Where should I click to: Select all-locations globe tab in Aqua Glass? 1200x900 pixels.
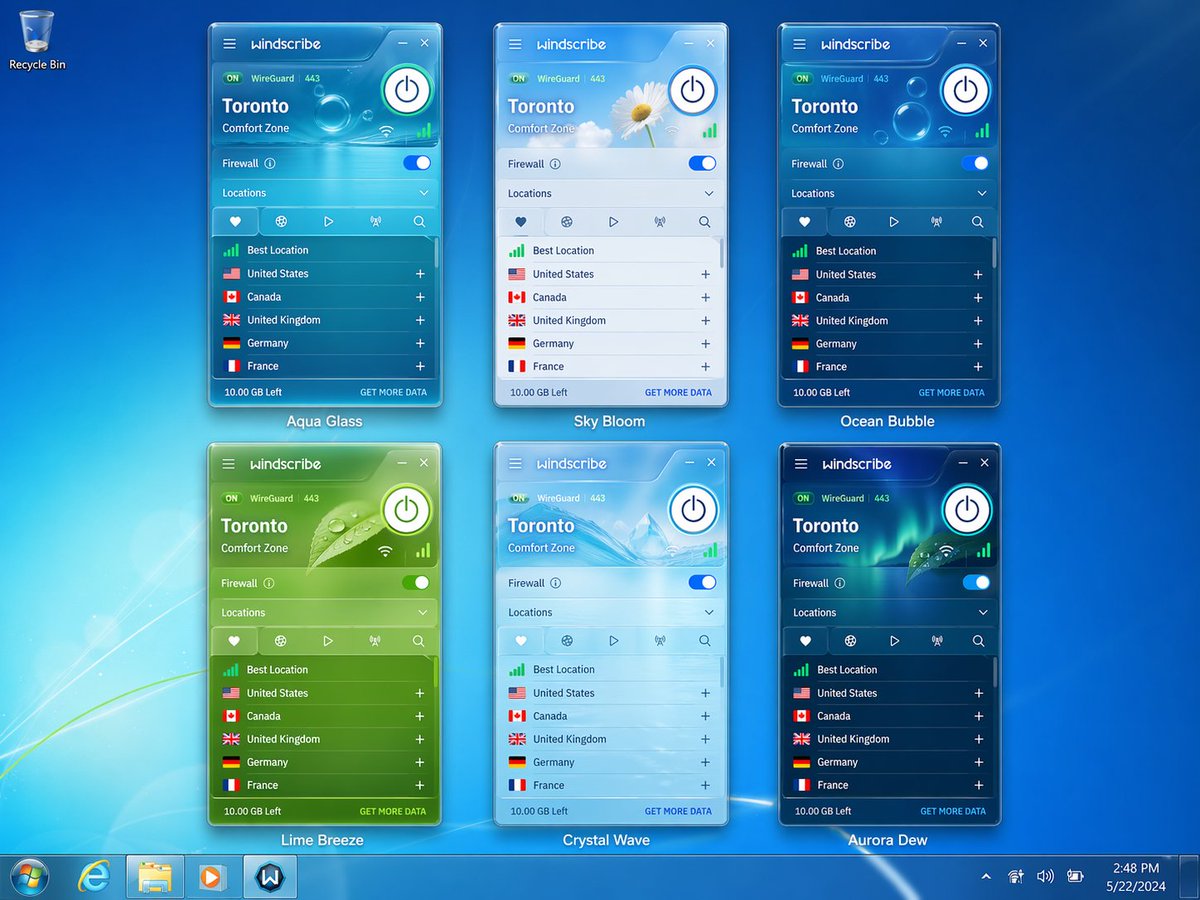[x=281, y=221]
